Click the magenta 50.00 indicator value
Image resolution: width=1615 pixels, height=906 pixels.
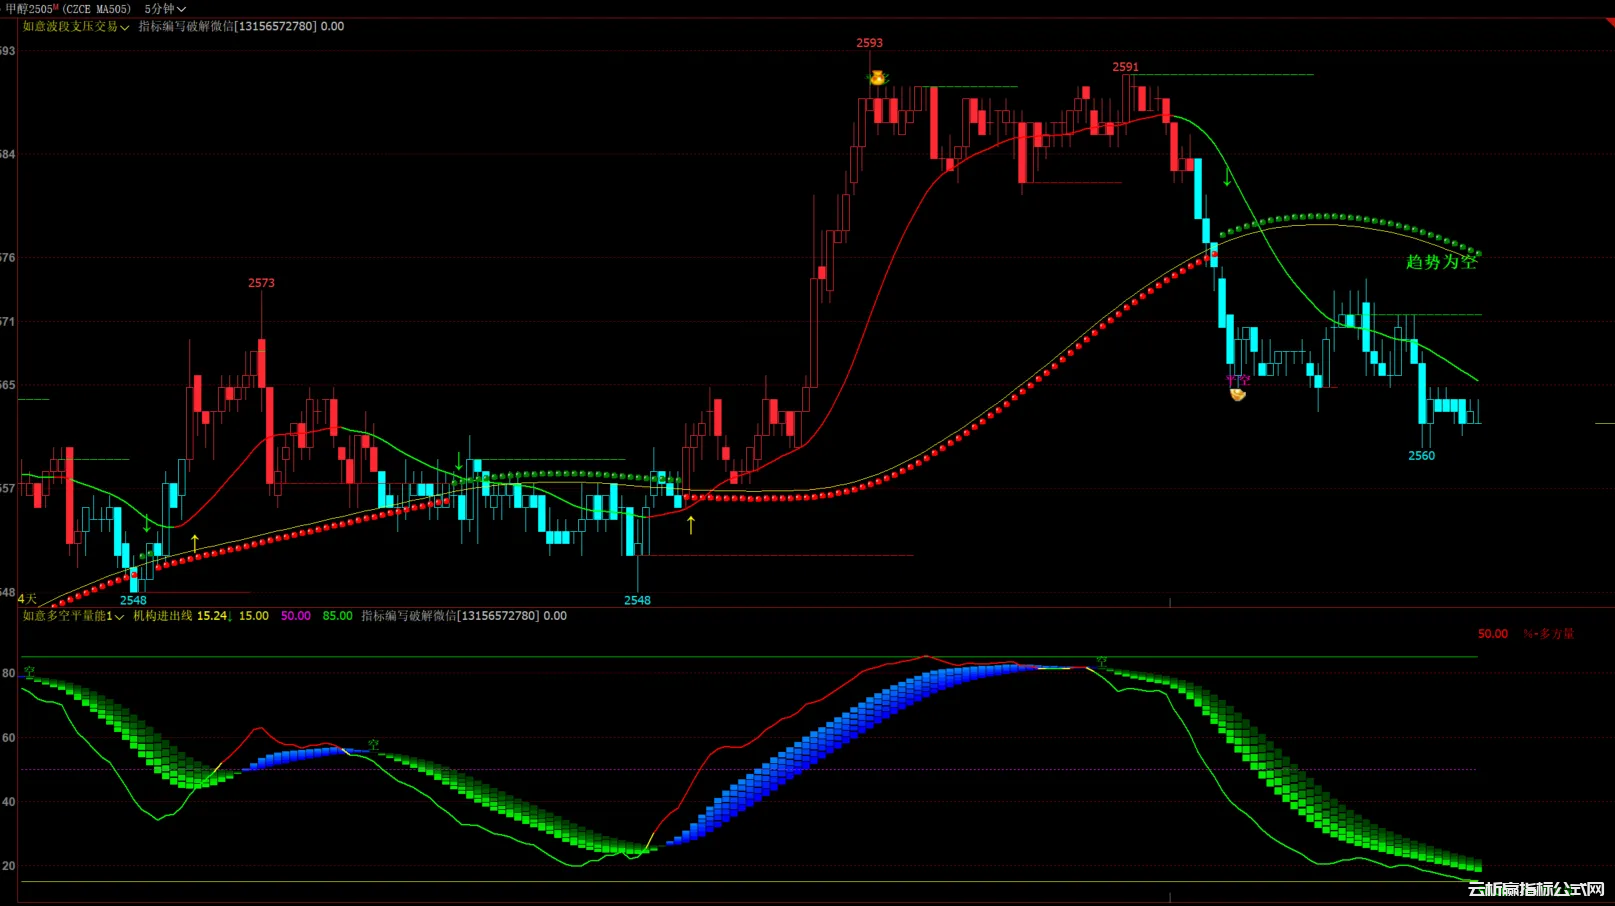pyautogui.click(x=295, y=616)
